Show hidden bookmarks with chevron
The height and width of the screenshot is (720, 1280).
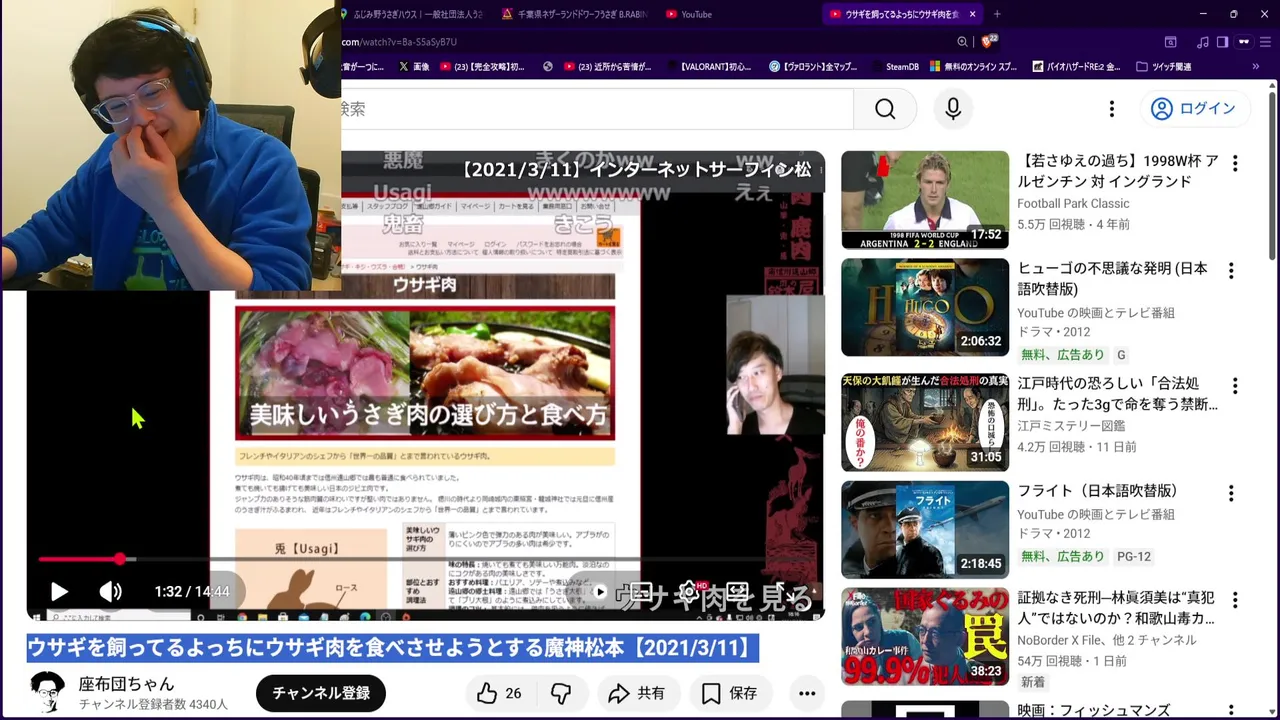coord(1258,67)
